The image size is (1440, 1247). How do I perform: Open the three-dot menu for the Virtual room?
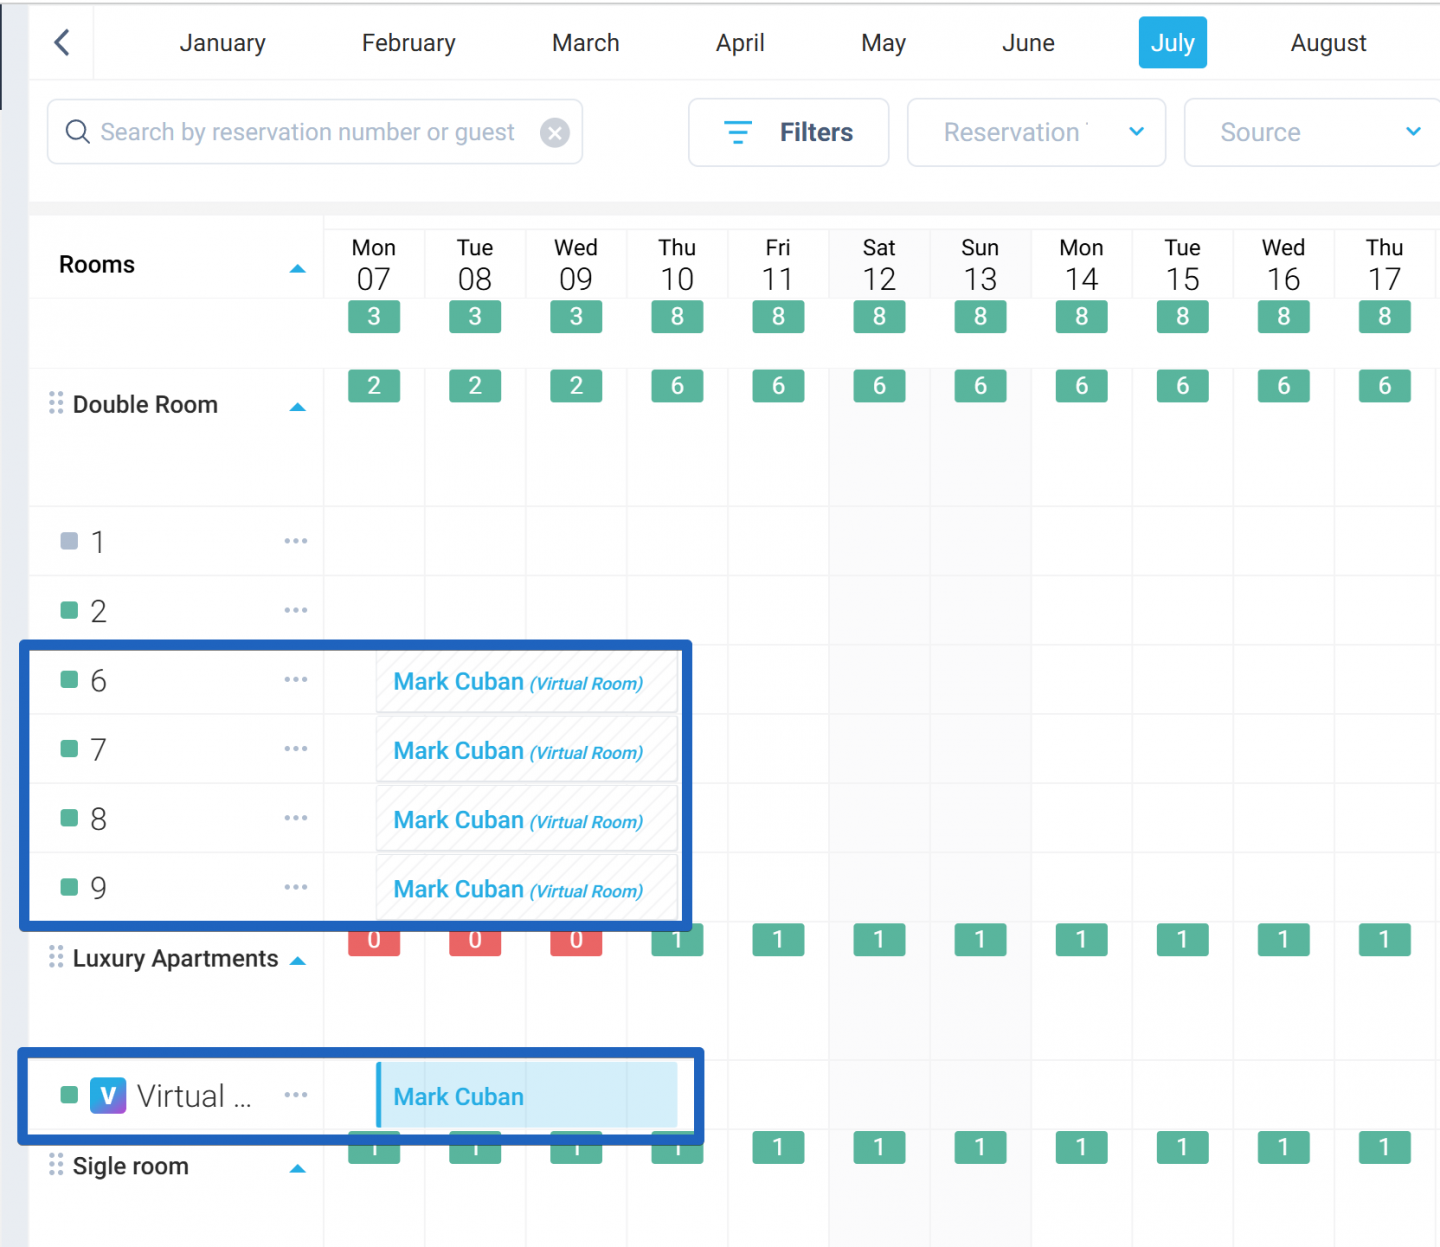(x=295, y=1095)
